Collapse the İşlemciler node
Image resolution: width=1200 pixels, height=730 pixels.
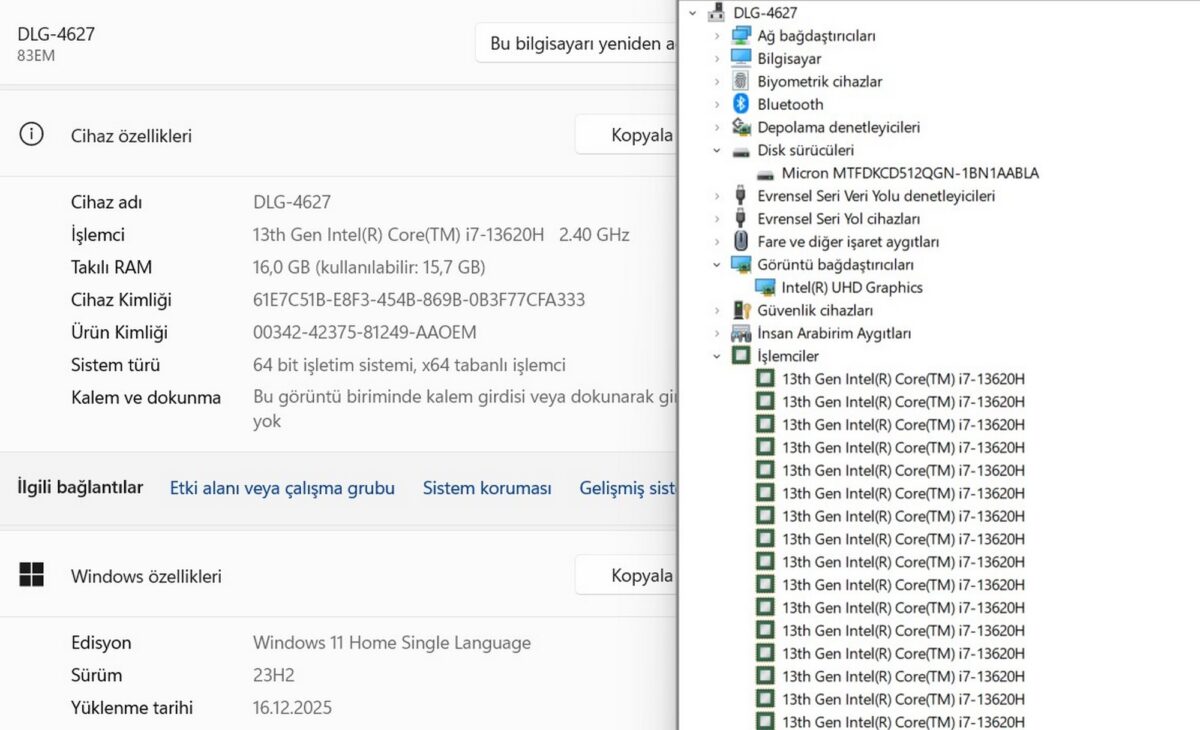(x=717, y=356)
